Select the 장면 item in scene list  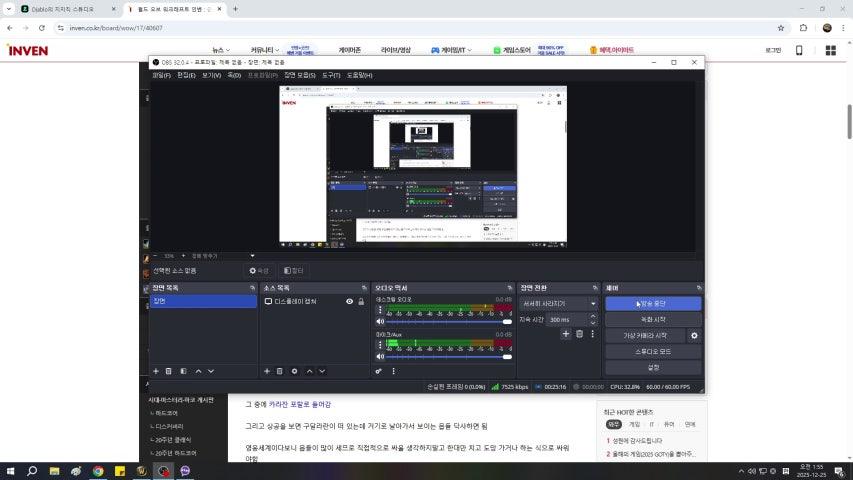point(203,301)
